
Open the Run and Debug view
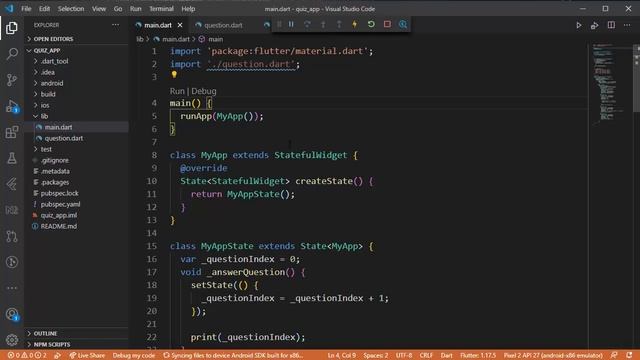12,106
